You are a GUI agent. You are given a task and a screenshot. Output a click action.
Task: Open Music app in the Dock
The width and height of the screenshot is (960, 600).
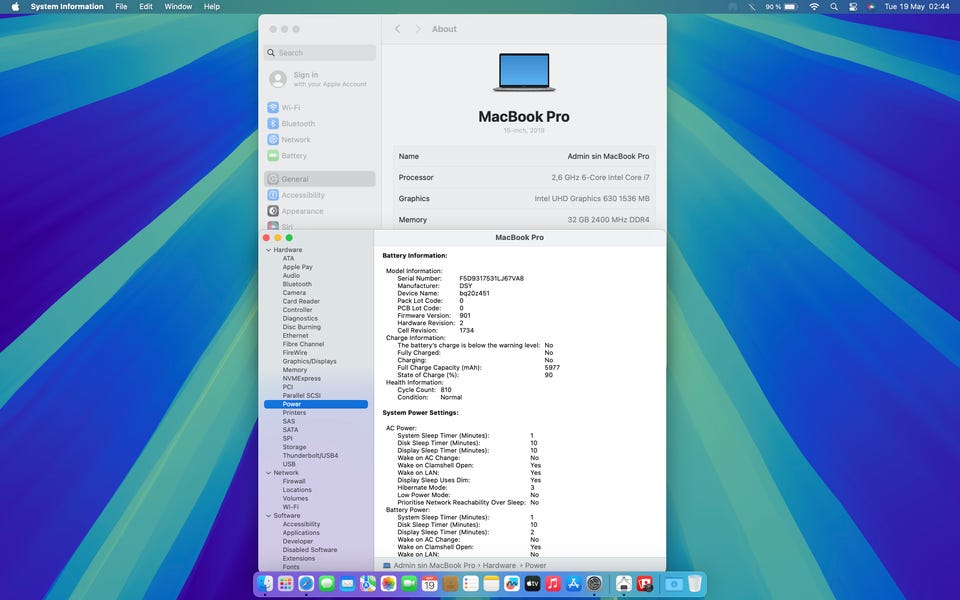(x=553, y=583)
